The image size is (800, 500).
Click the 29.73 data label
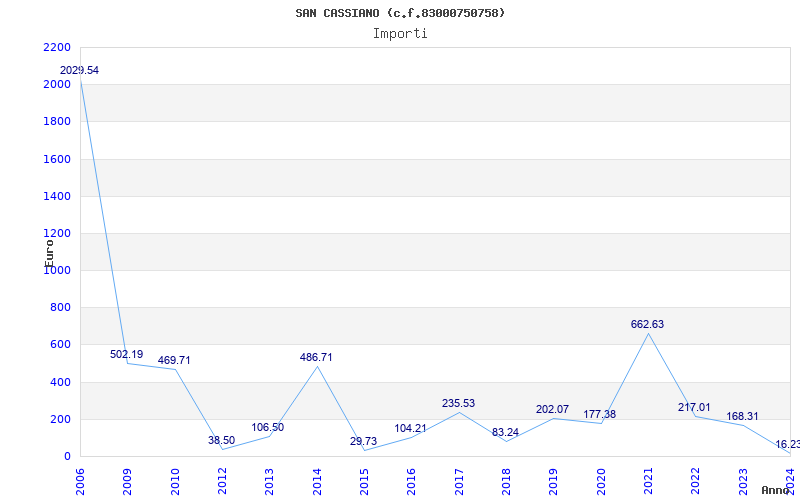pos(363,441)
